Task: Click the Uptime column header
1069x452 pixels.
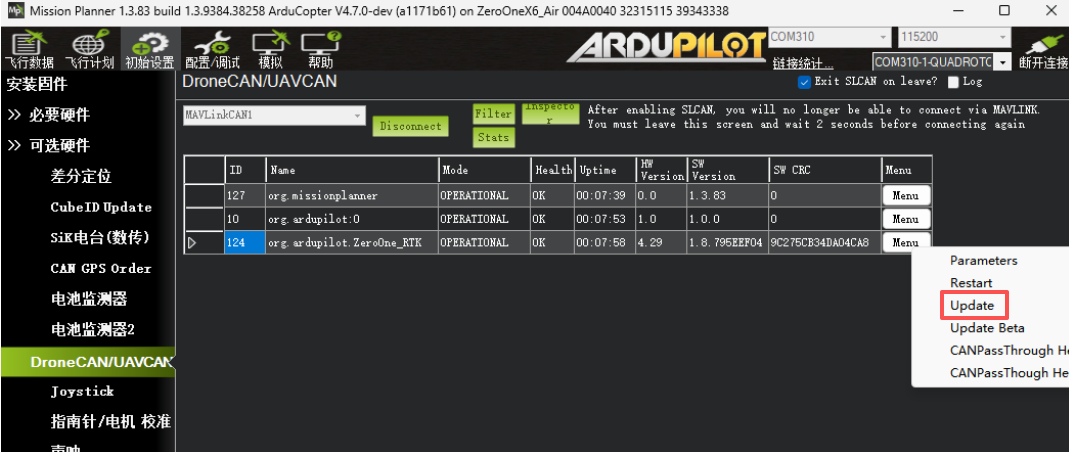Action: [x=605, y=170]
